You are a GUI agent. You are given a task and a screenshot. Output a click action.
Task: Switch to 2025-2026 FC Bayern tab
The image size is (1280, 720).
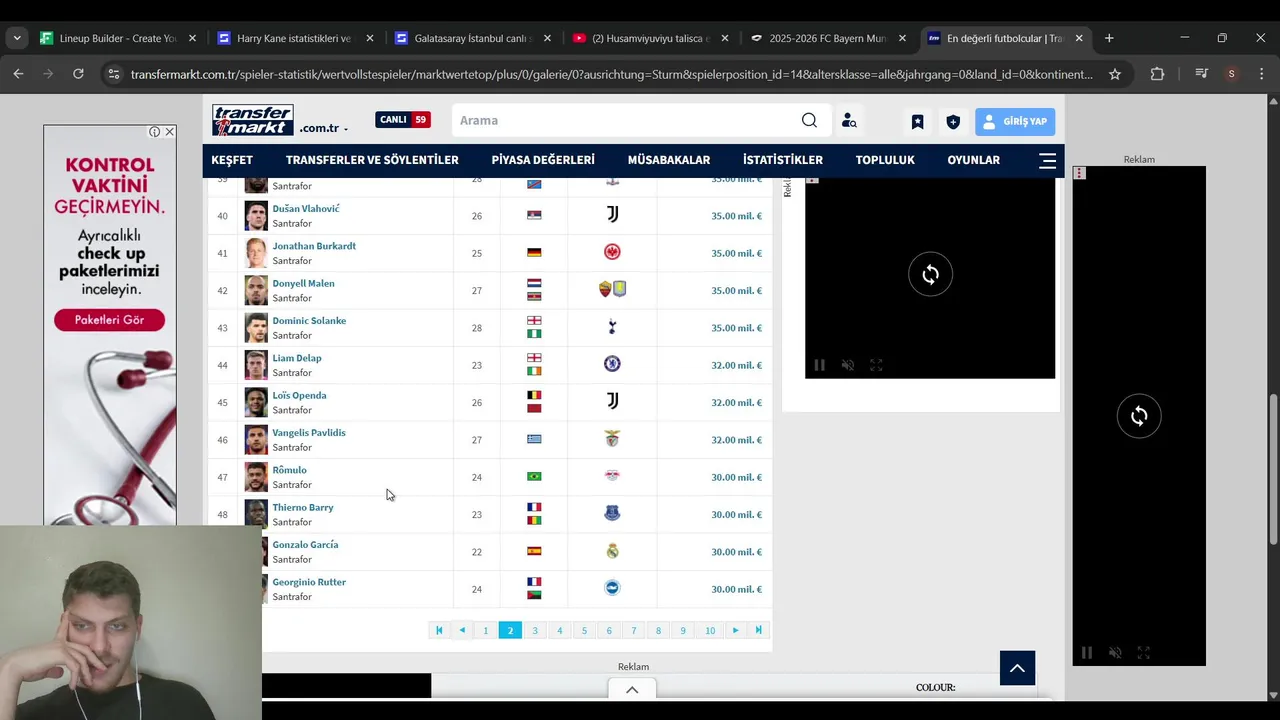click(x=827, y=38)
